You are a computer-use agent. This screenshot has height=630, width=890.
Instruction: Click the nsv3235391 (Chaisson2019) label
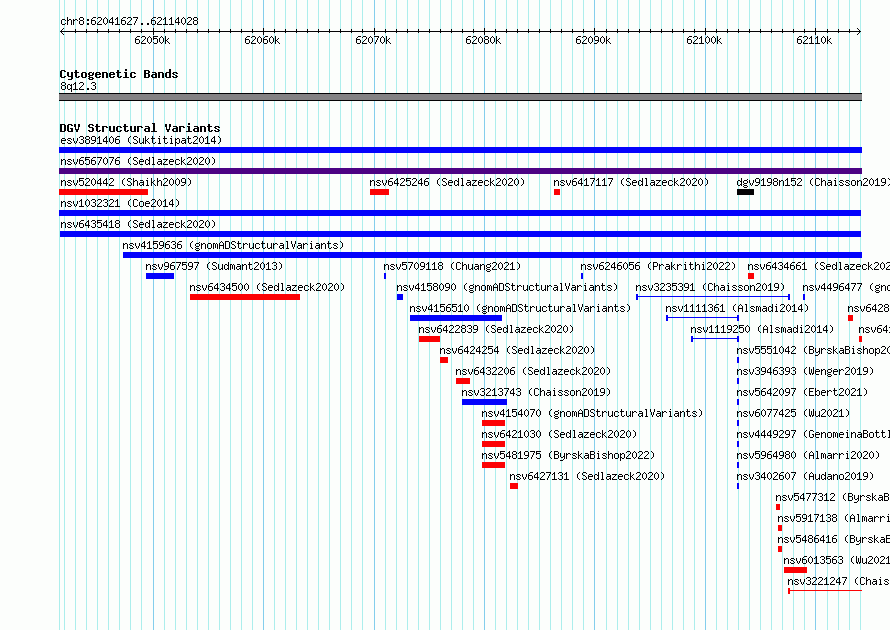pos(710,287)
